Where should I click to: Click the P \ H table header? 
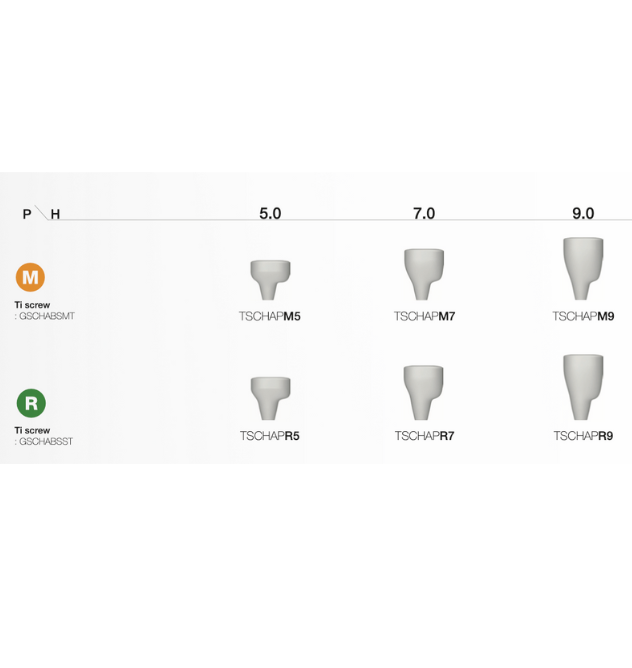coord(41,214)
